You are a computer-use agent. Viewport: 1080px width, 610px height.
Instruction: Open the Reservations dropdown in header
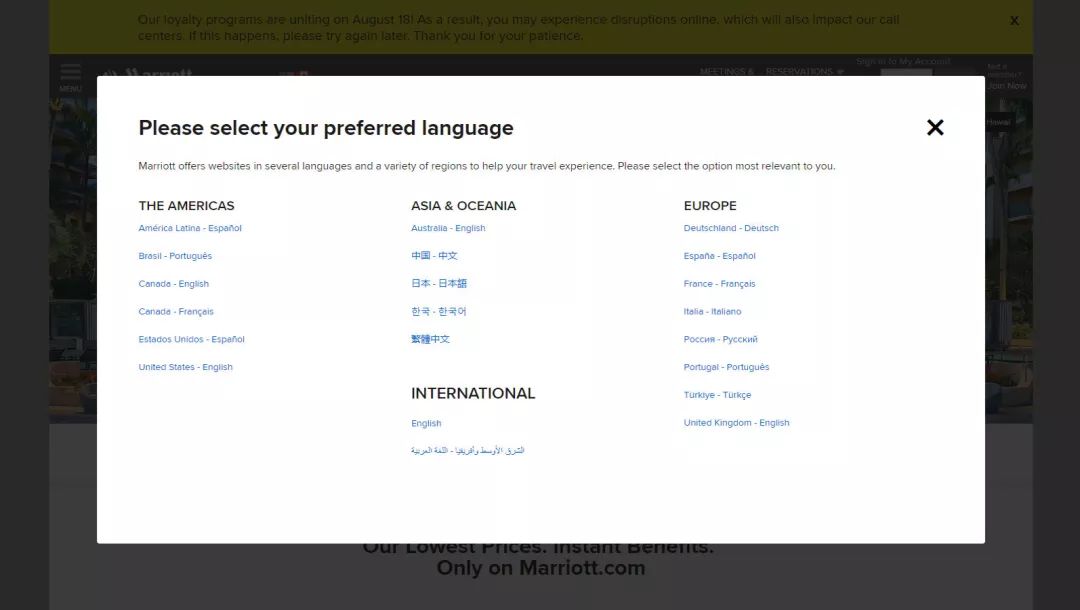click(x=804, y=71)
